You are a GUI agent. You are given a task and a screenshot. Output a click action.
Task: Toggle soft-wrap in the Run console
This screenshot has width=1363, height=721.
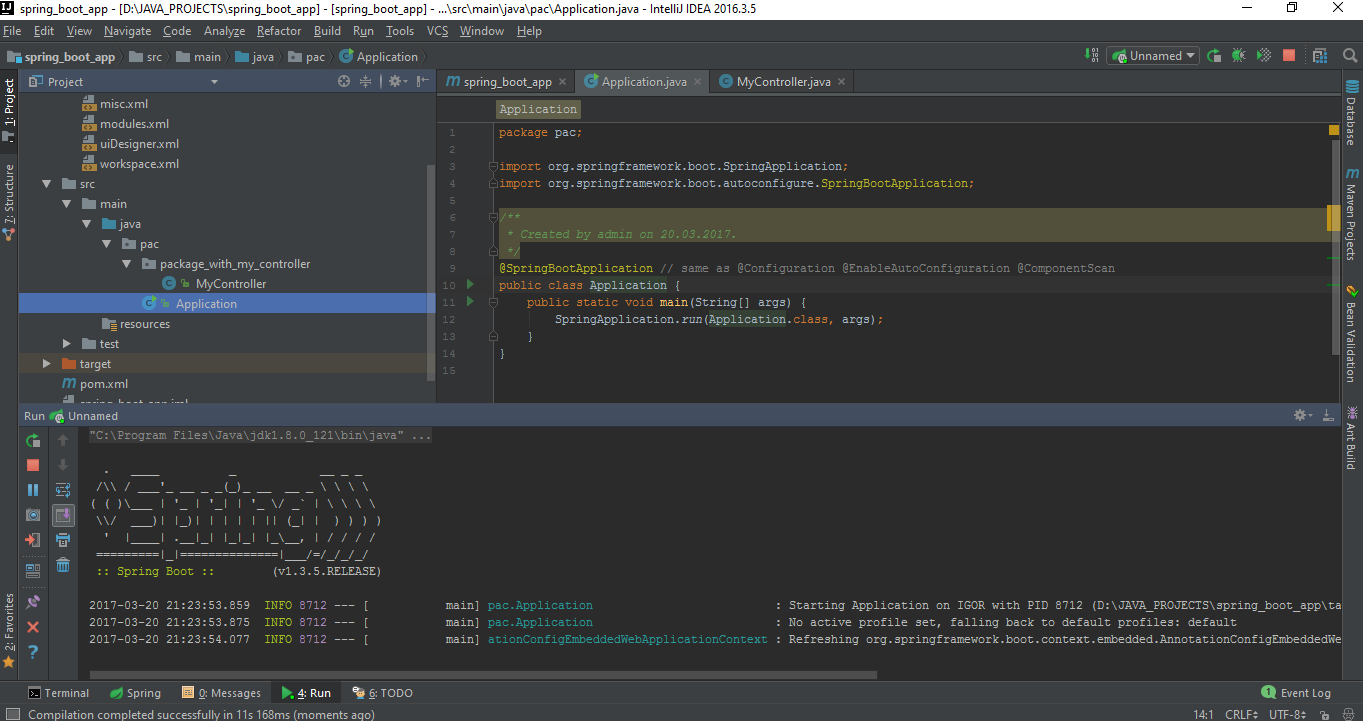[62, 489]
